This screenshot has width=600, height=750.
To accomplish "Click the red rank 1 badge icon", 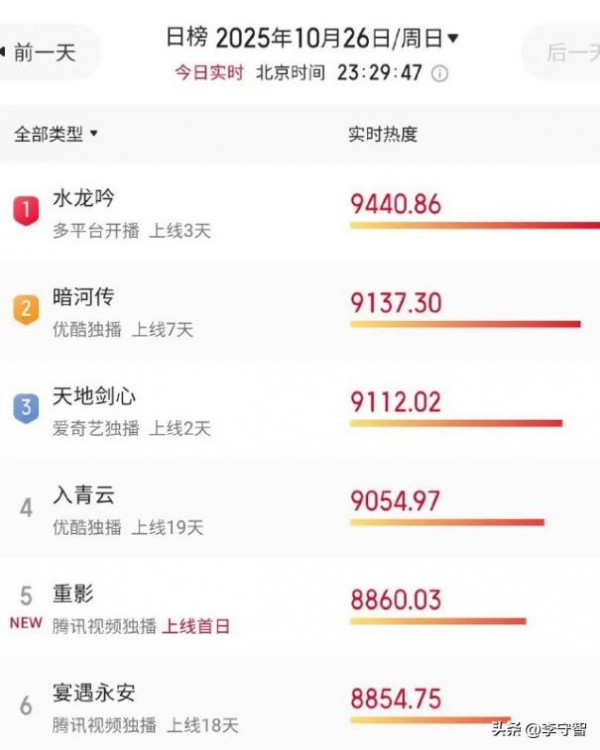I will [26, 210].
